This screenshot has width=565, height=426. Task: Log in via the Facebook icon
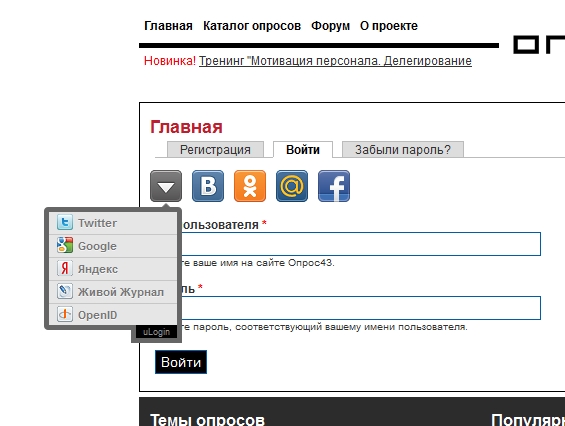pos(334,186)
